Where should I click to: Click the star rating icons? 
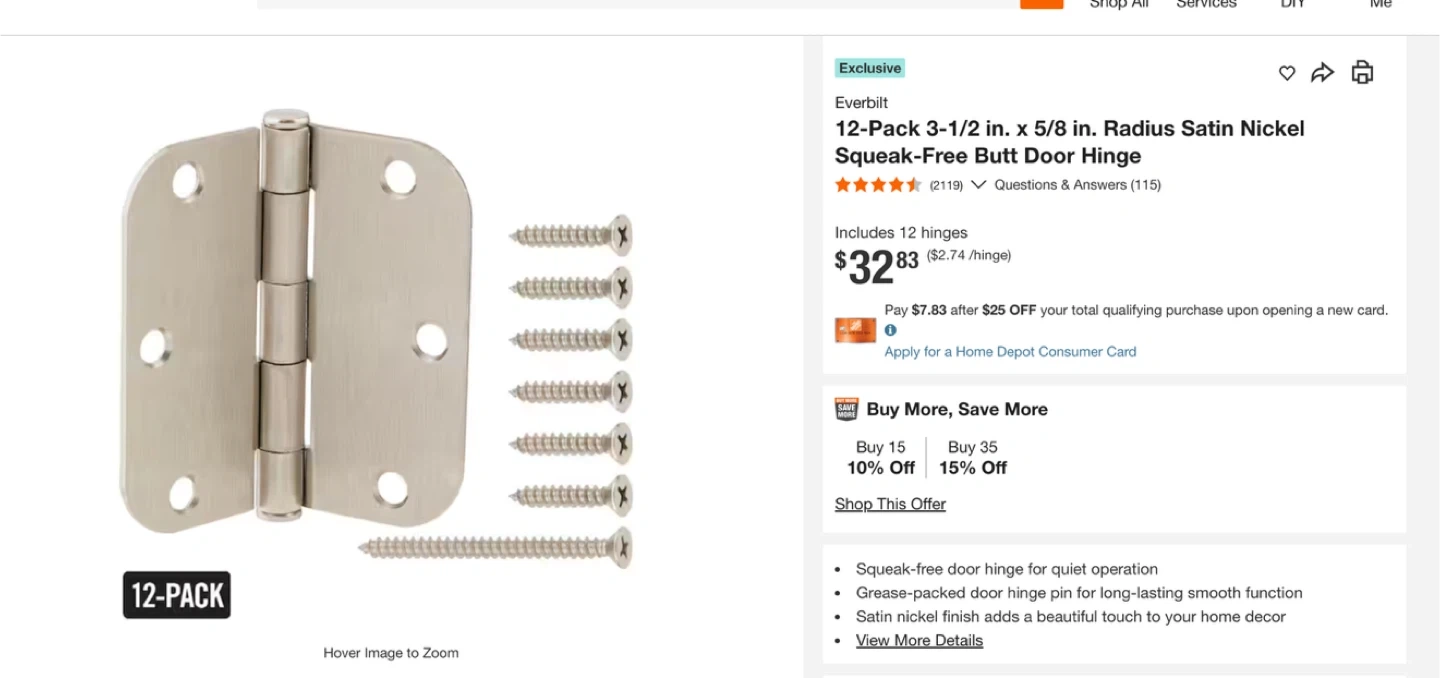tap(878, 185)
